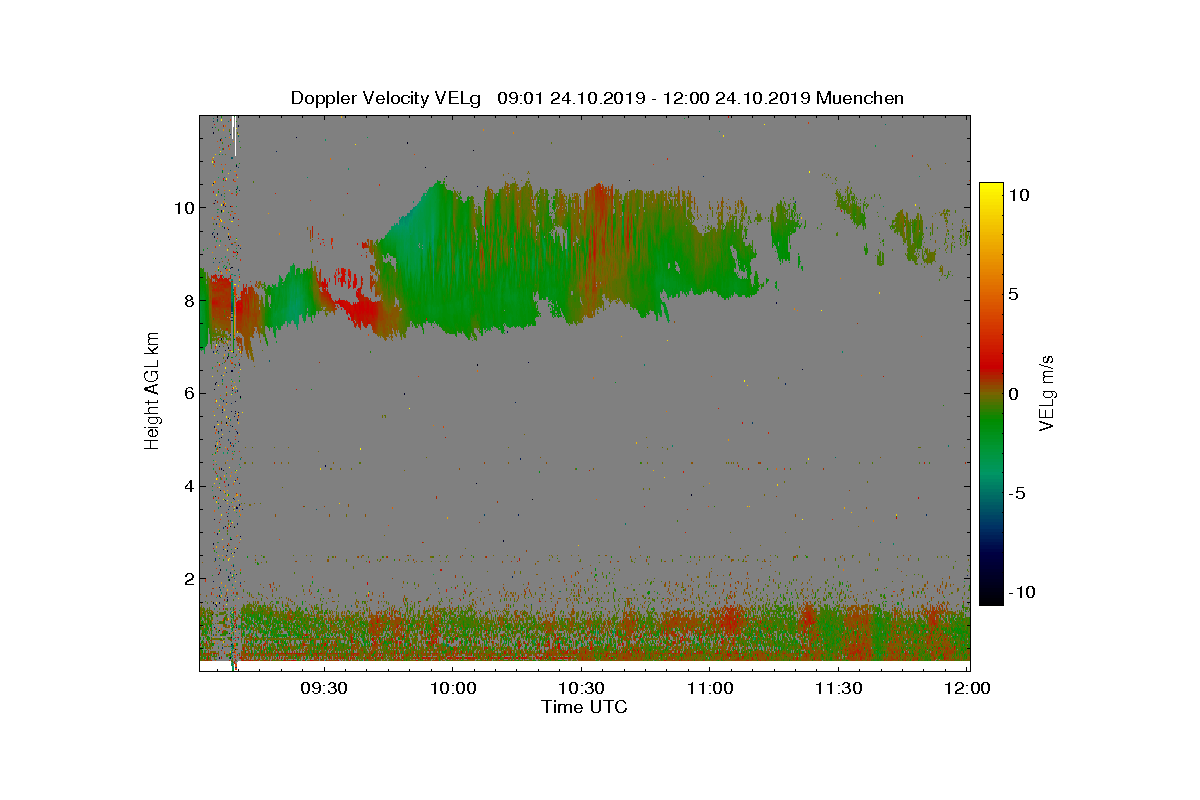Click the '10:00' time axis label
This screenshot has width=1200, height=800.
pyautogui.click(x=452, y=688)
